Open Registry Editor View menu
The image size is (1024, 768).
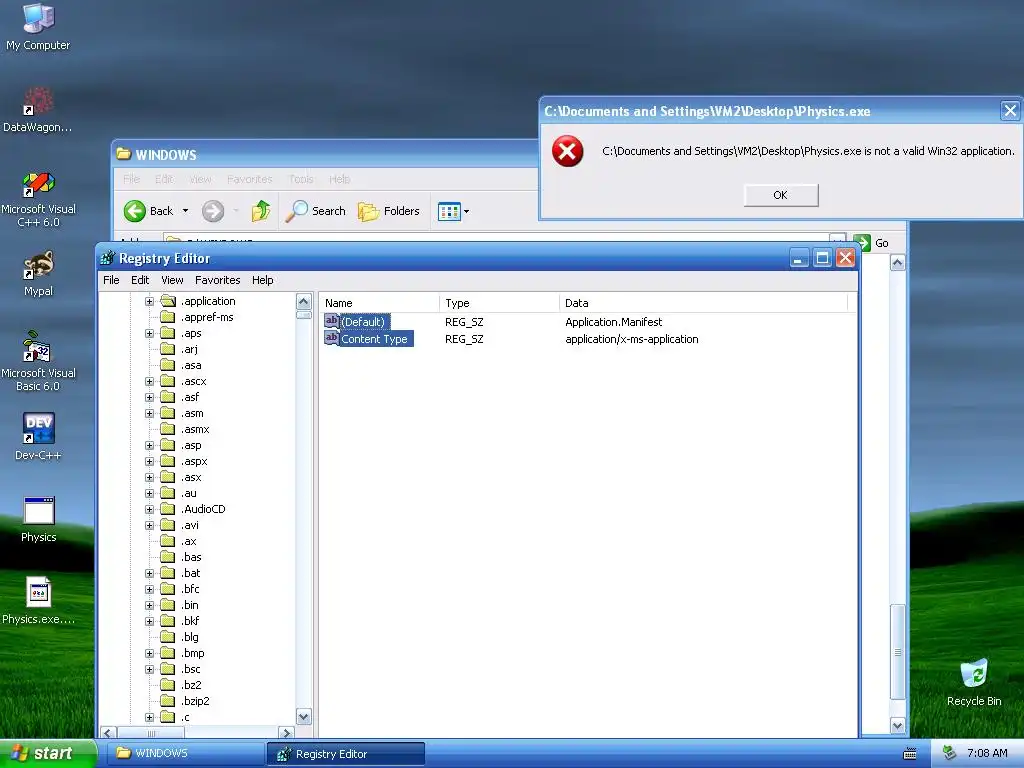(x=172, y=280)
